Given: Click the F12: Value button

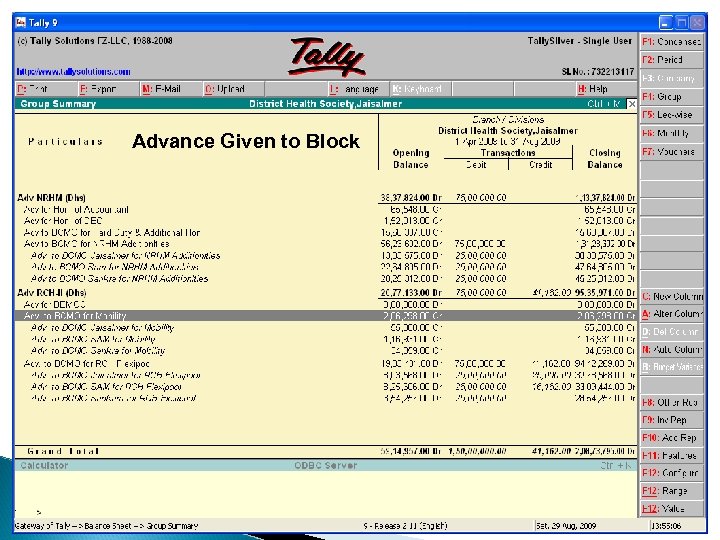Looking at the screenshot, I should pyautogui.click(x=671, y=508).
